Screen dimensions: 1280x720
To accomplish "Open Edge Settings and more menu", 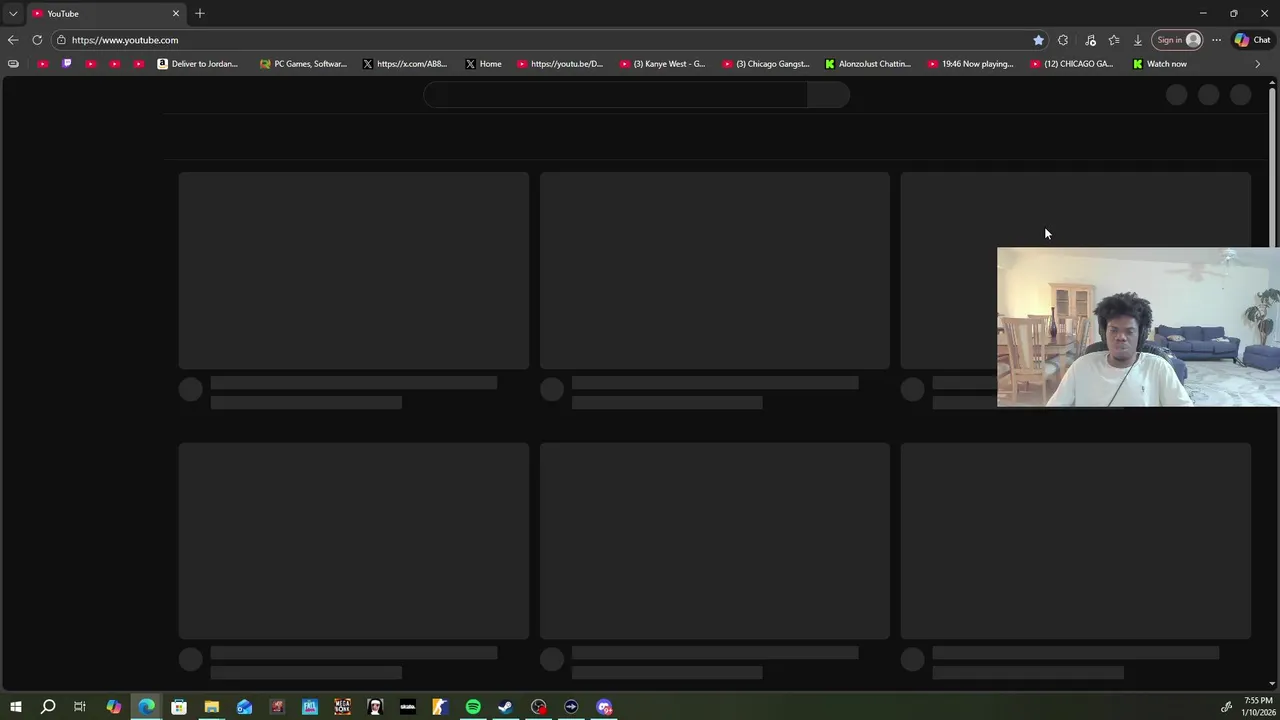I will 1216,40.
